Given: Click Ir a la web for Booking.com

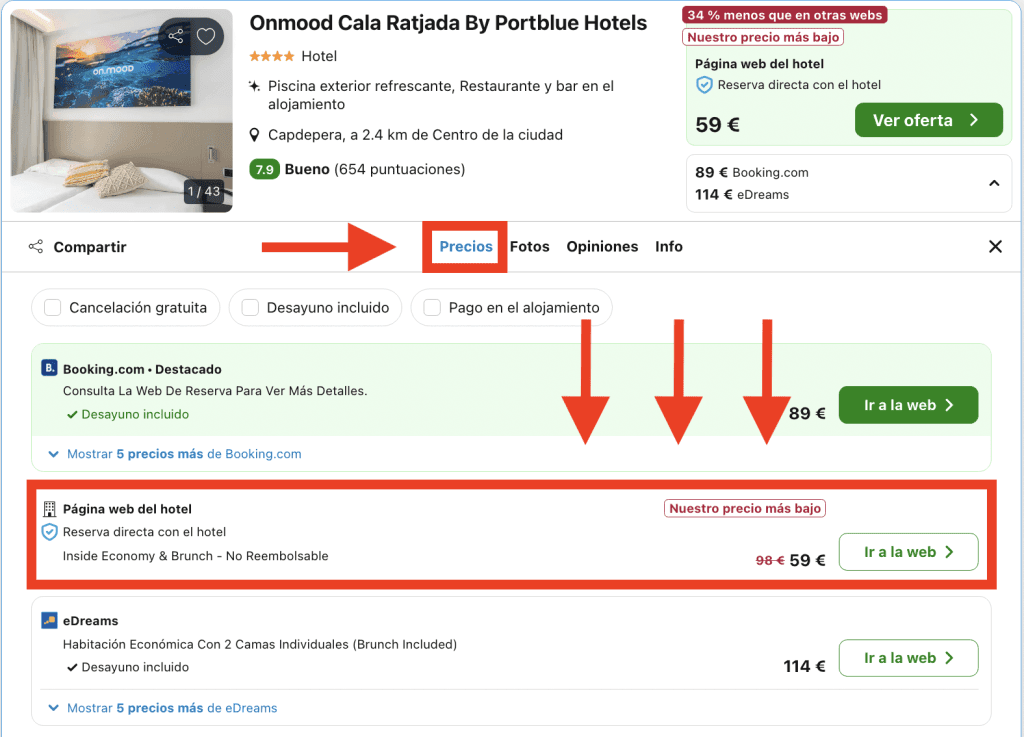Looking at the screenshot, I should tap(907, 405).
